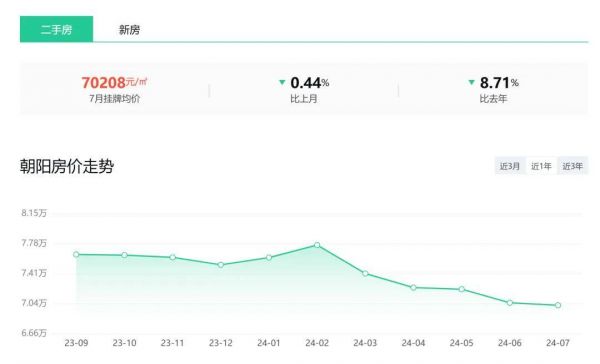Screen dimensions: 600x364
Task: Select the 近3月 time range
Action: (510, 166)
